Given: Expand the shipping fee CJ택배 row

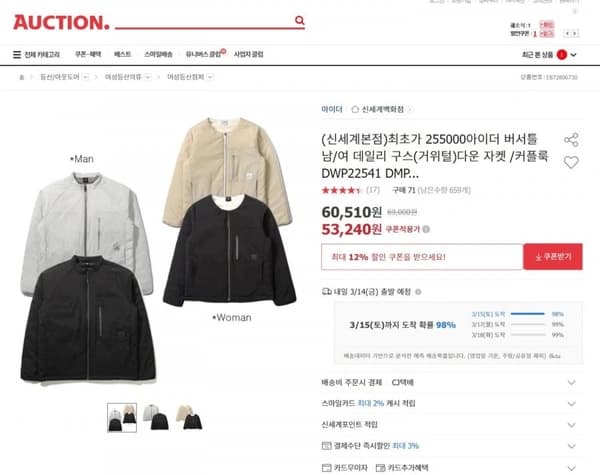Looking at the screenshot, I should [x=452, y=382].
